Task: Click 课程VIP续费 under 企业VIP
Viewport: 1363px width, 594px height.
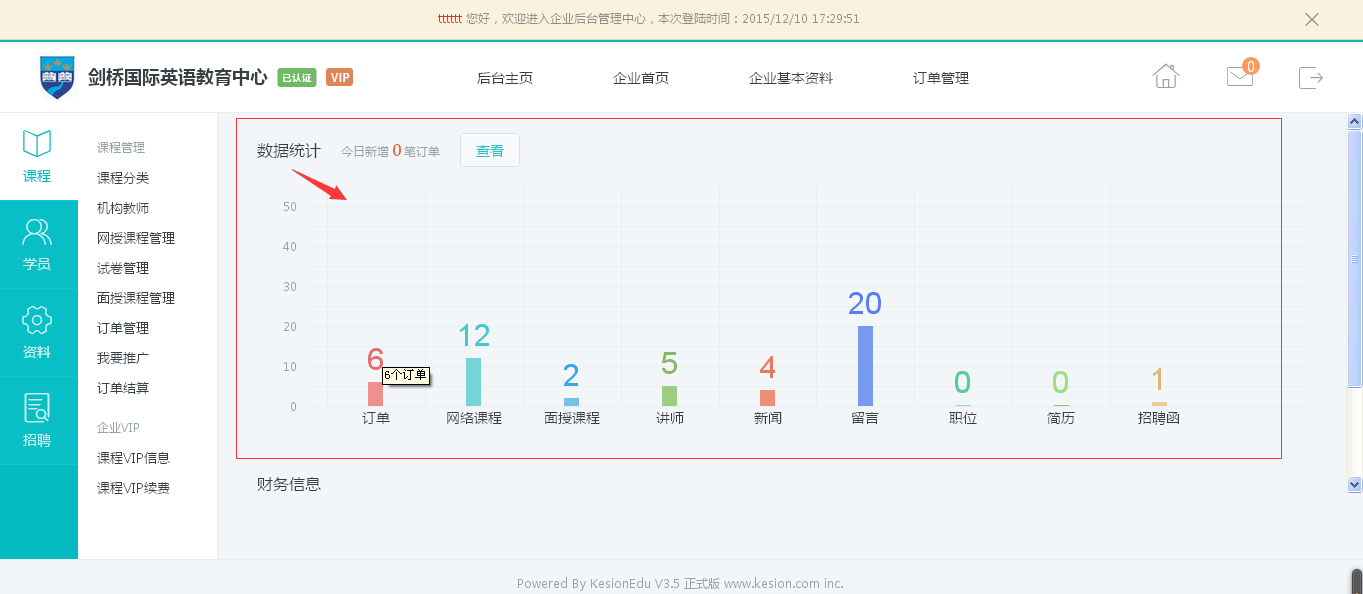Action: [132, 487]
